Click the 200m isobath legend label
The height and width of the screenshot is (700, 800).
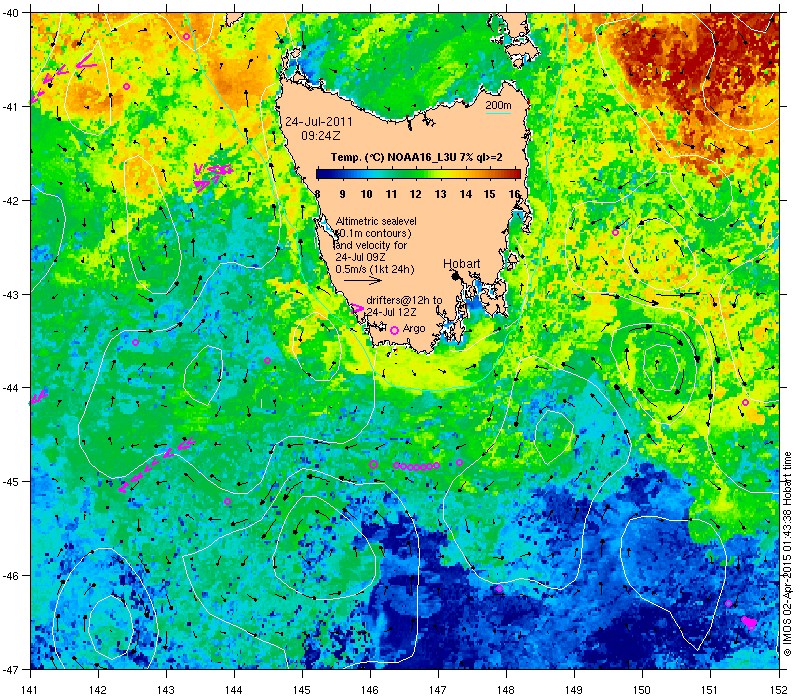[498, 106]
